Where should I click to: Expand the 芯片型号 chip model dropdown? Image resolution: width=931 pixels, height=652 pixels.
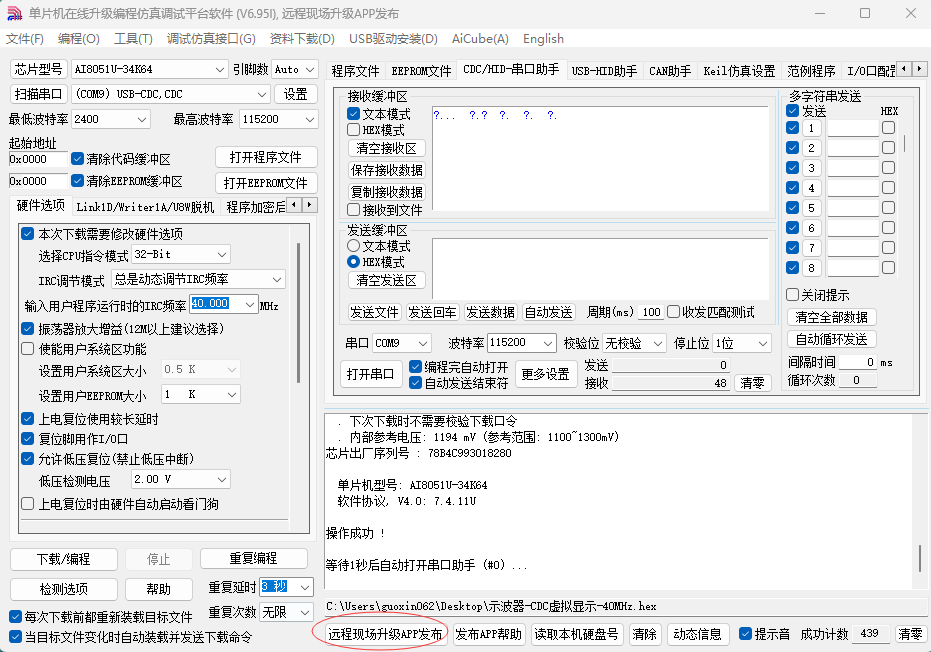point(219,69)
